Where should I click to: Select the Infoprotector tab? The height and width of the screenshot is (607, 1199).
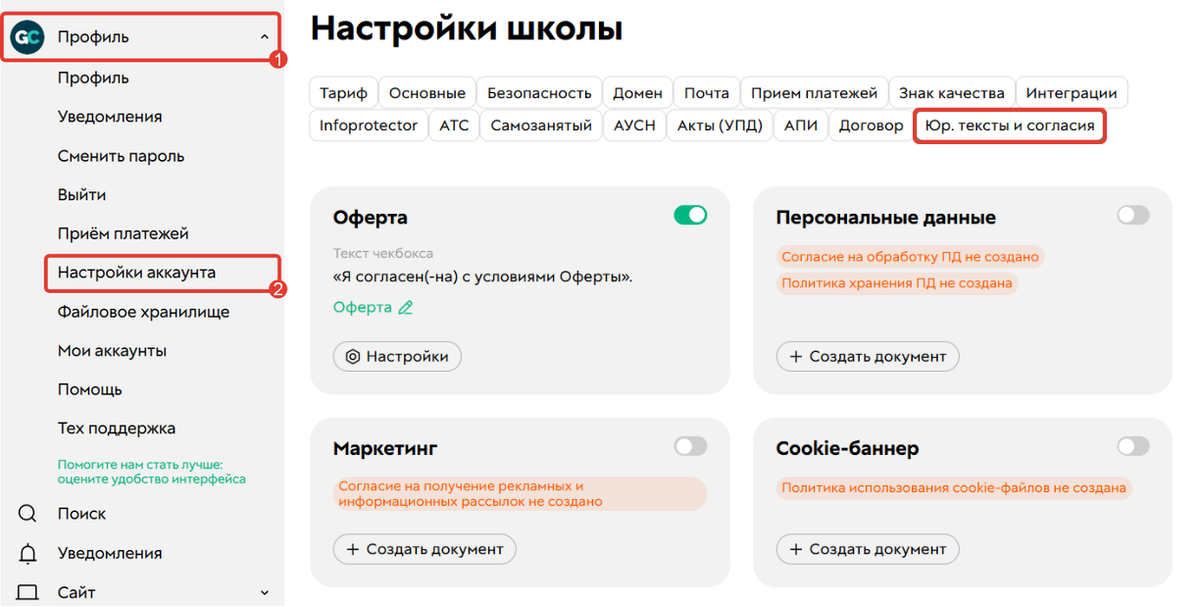[369, 125]
